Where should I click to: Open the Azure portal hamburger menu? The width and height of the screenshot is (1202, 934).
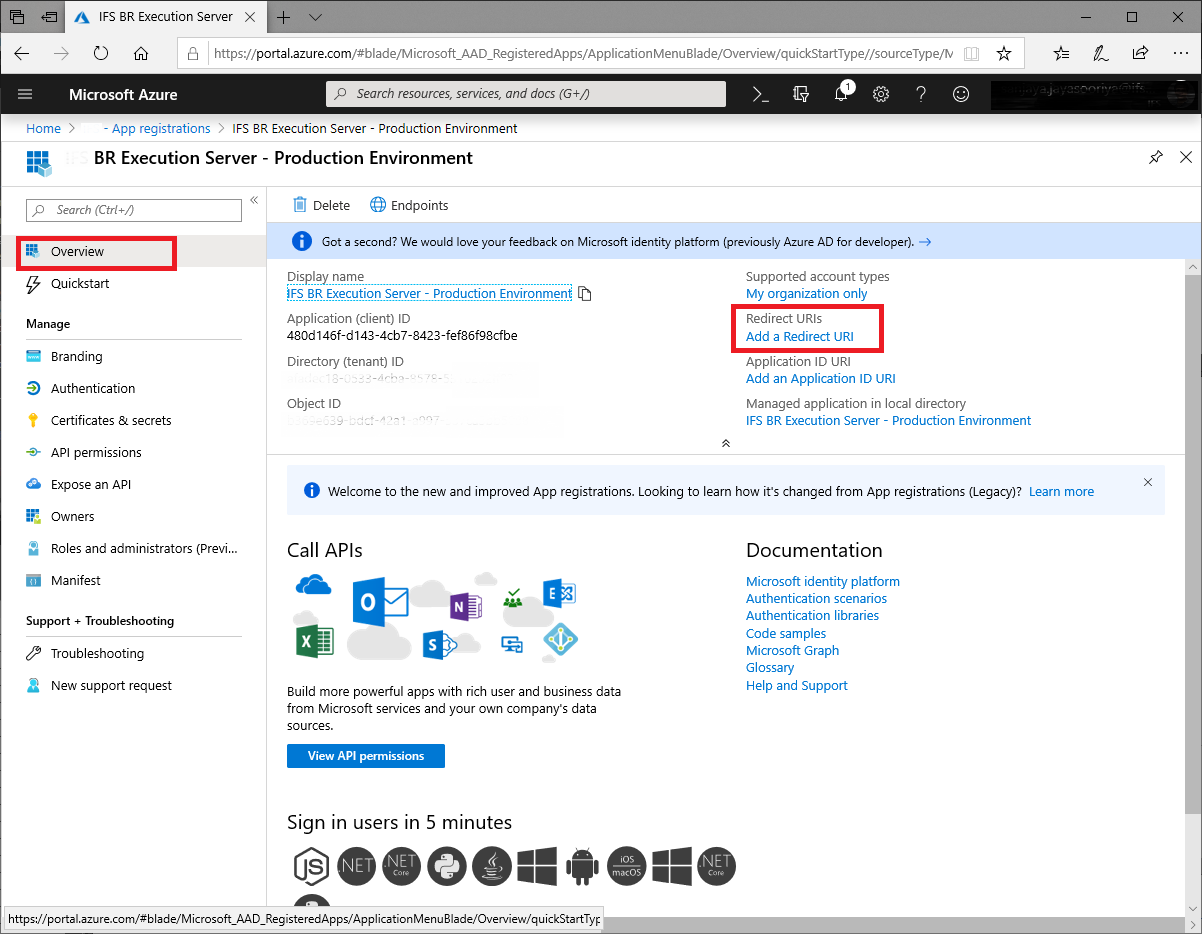(26, 94)
